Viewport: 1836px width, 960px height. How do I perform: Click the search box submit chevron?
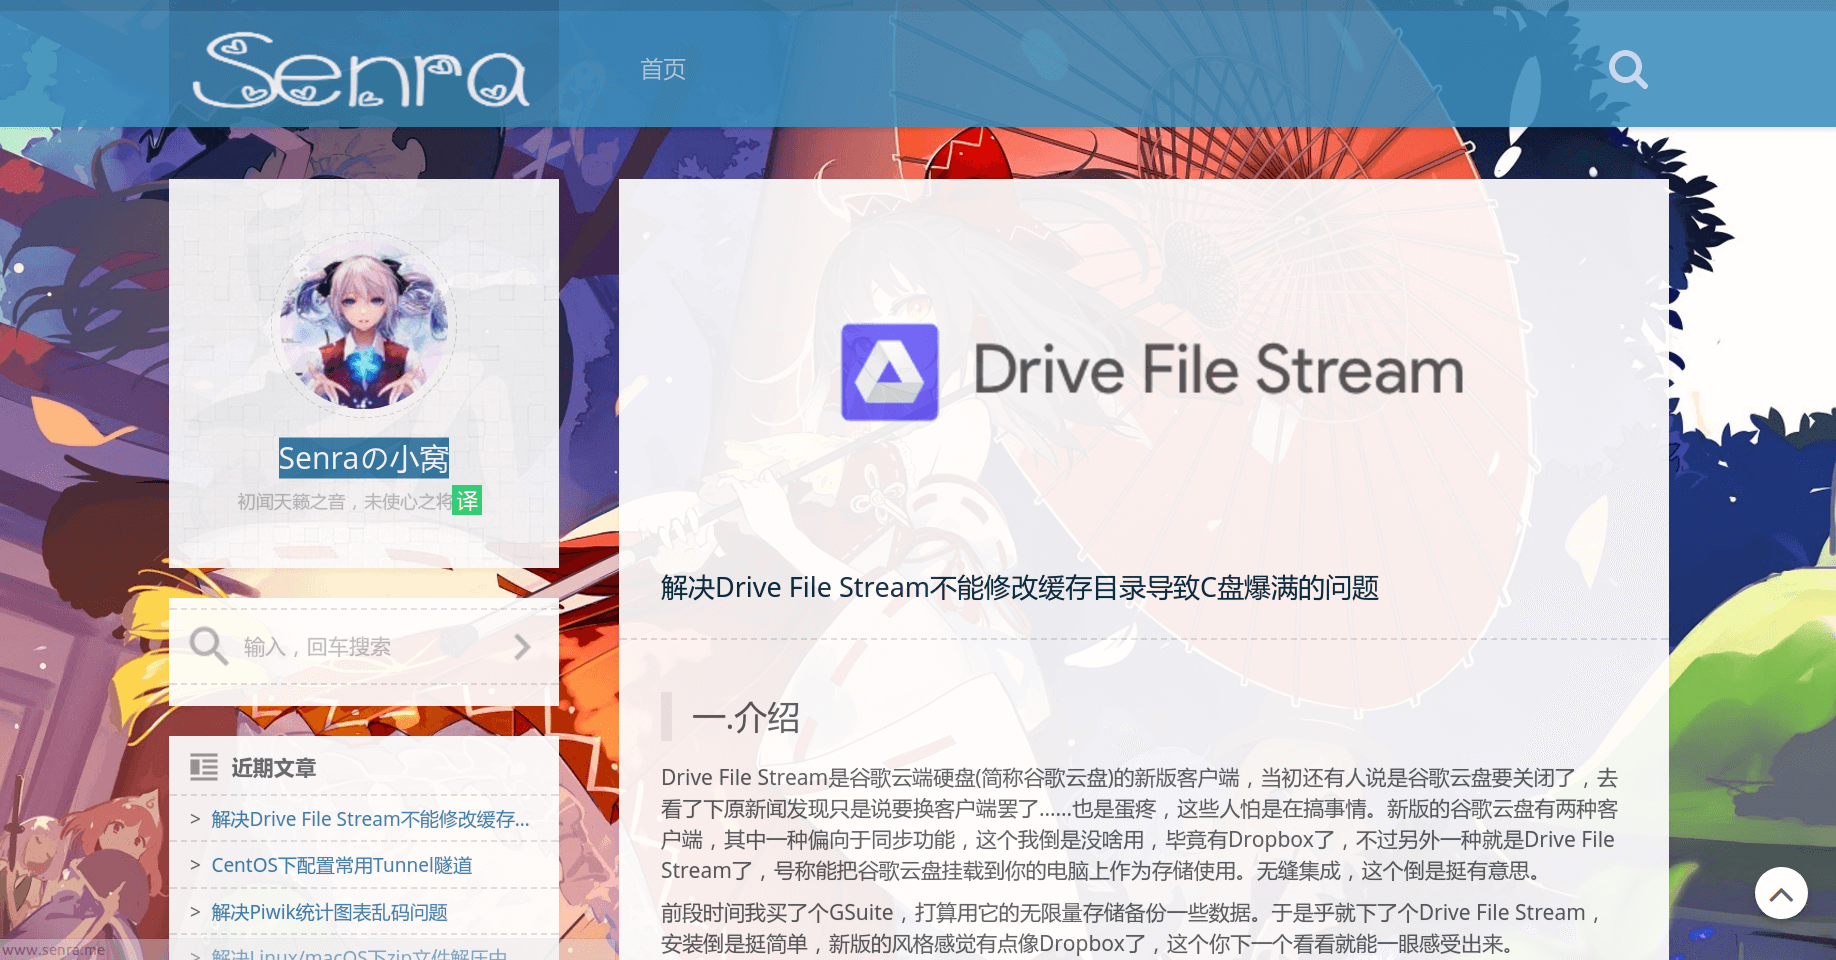point(522,647)
